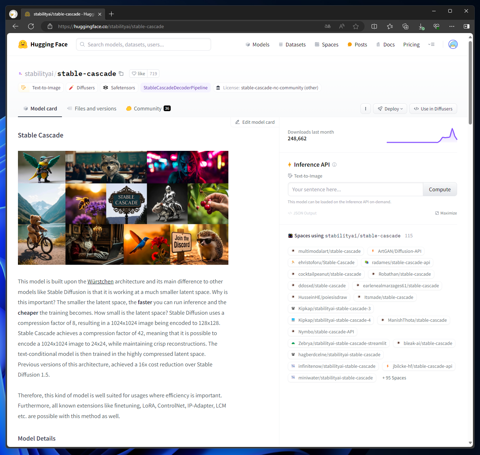
Task: Open the jbilcke-hf/stable-cascade-api space
Action: pyautogui.click(x=419, y=366)
